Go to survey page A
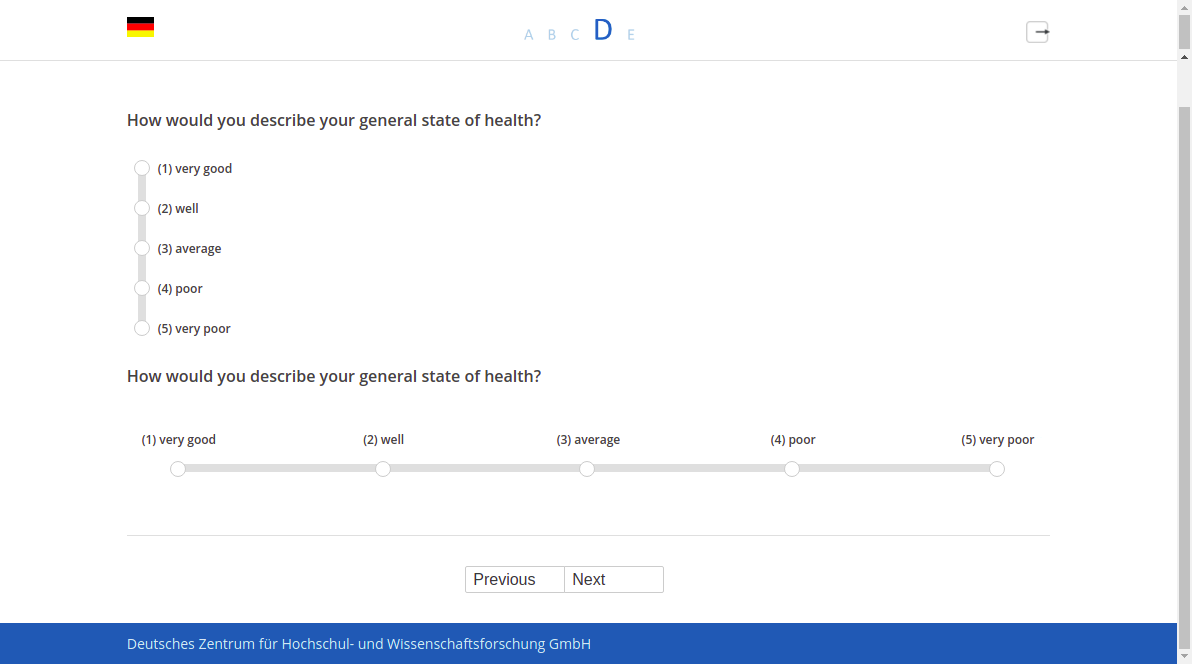 (528, 34)
